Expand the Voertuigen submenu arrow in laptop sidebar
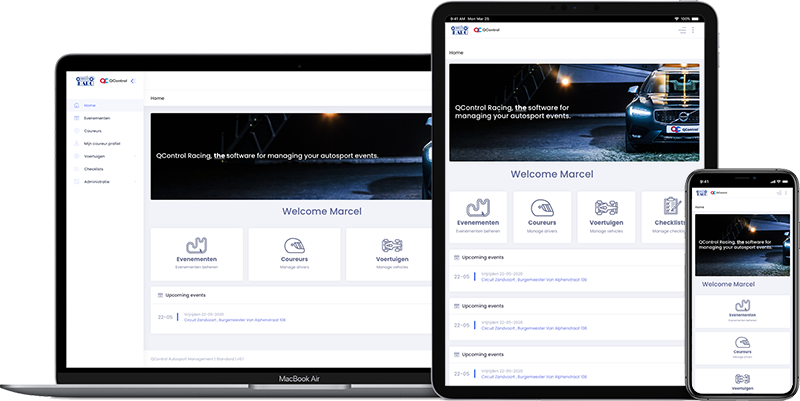 (x=135, y=156)
